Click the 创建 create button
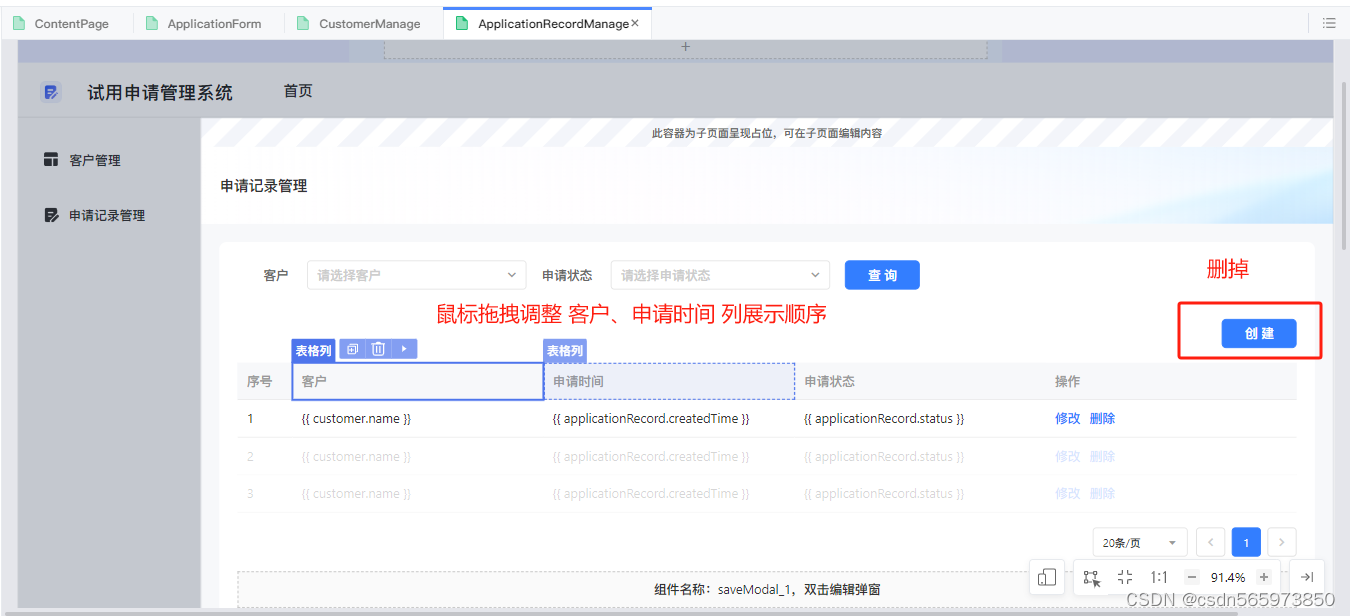Viewport: 1350px width, 616px height. coord(1259,333)
